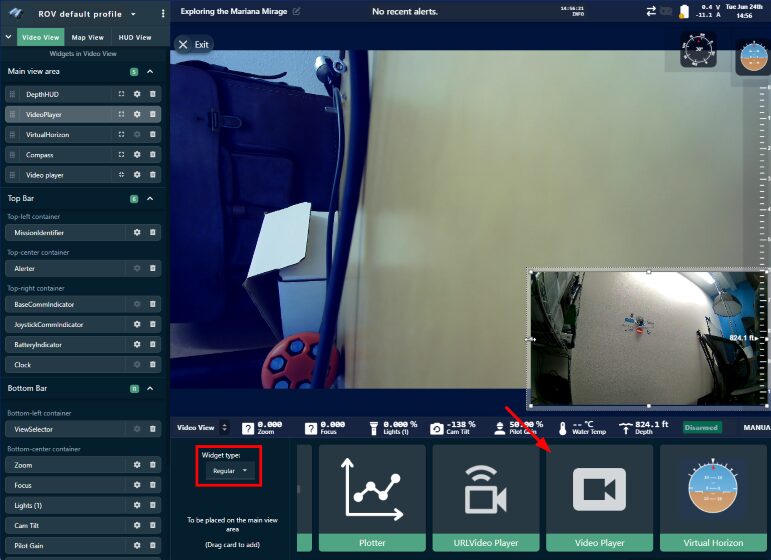771x560 pixels.
Task: Toggle fullscreen on the VideoPlayer widget
Action: [121, 114]
